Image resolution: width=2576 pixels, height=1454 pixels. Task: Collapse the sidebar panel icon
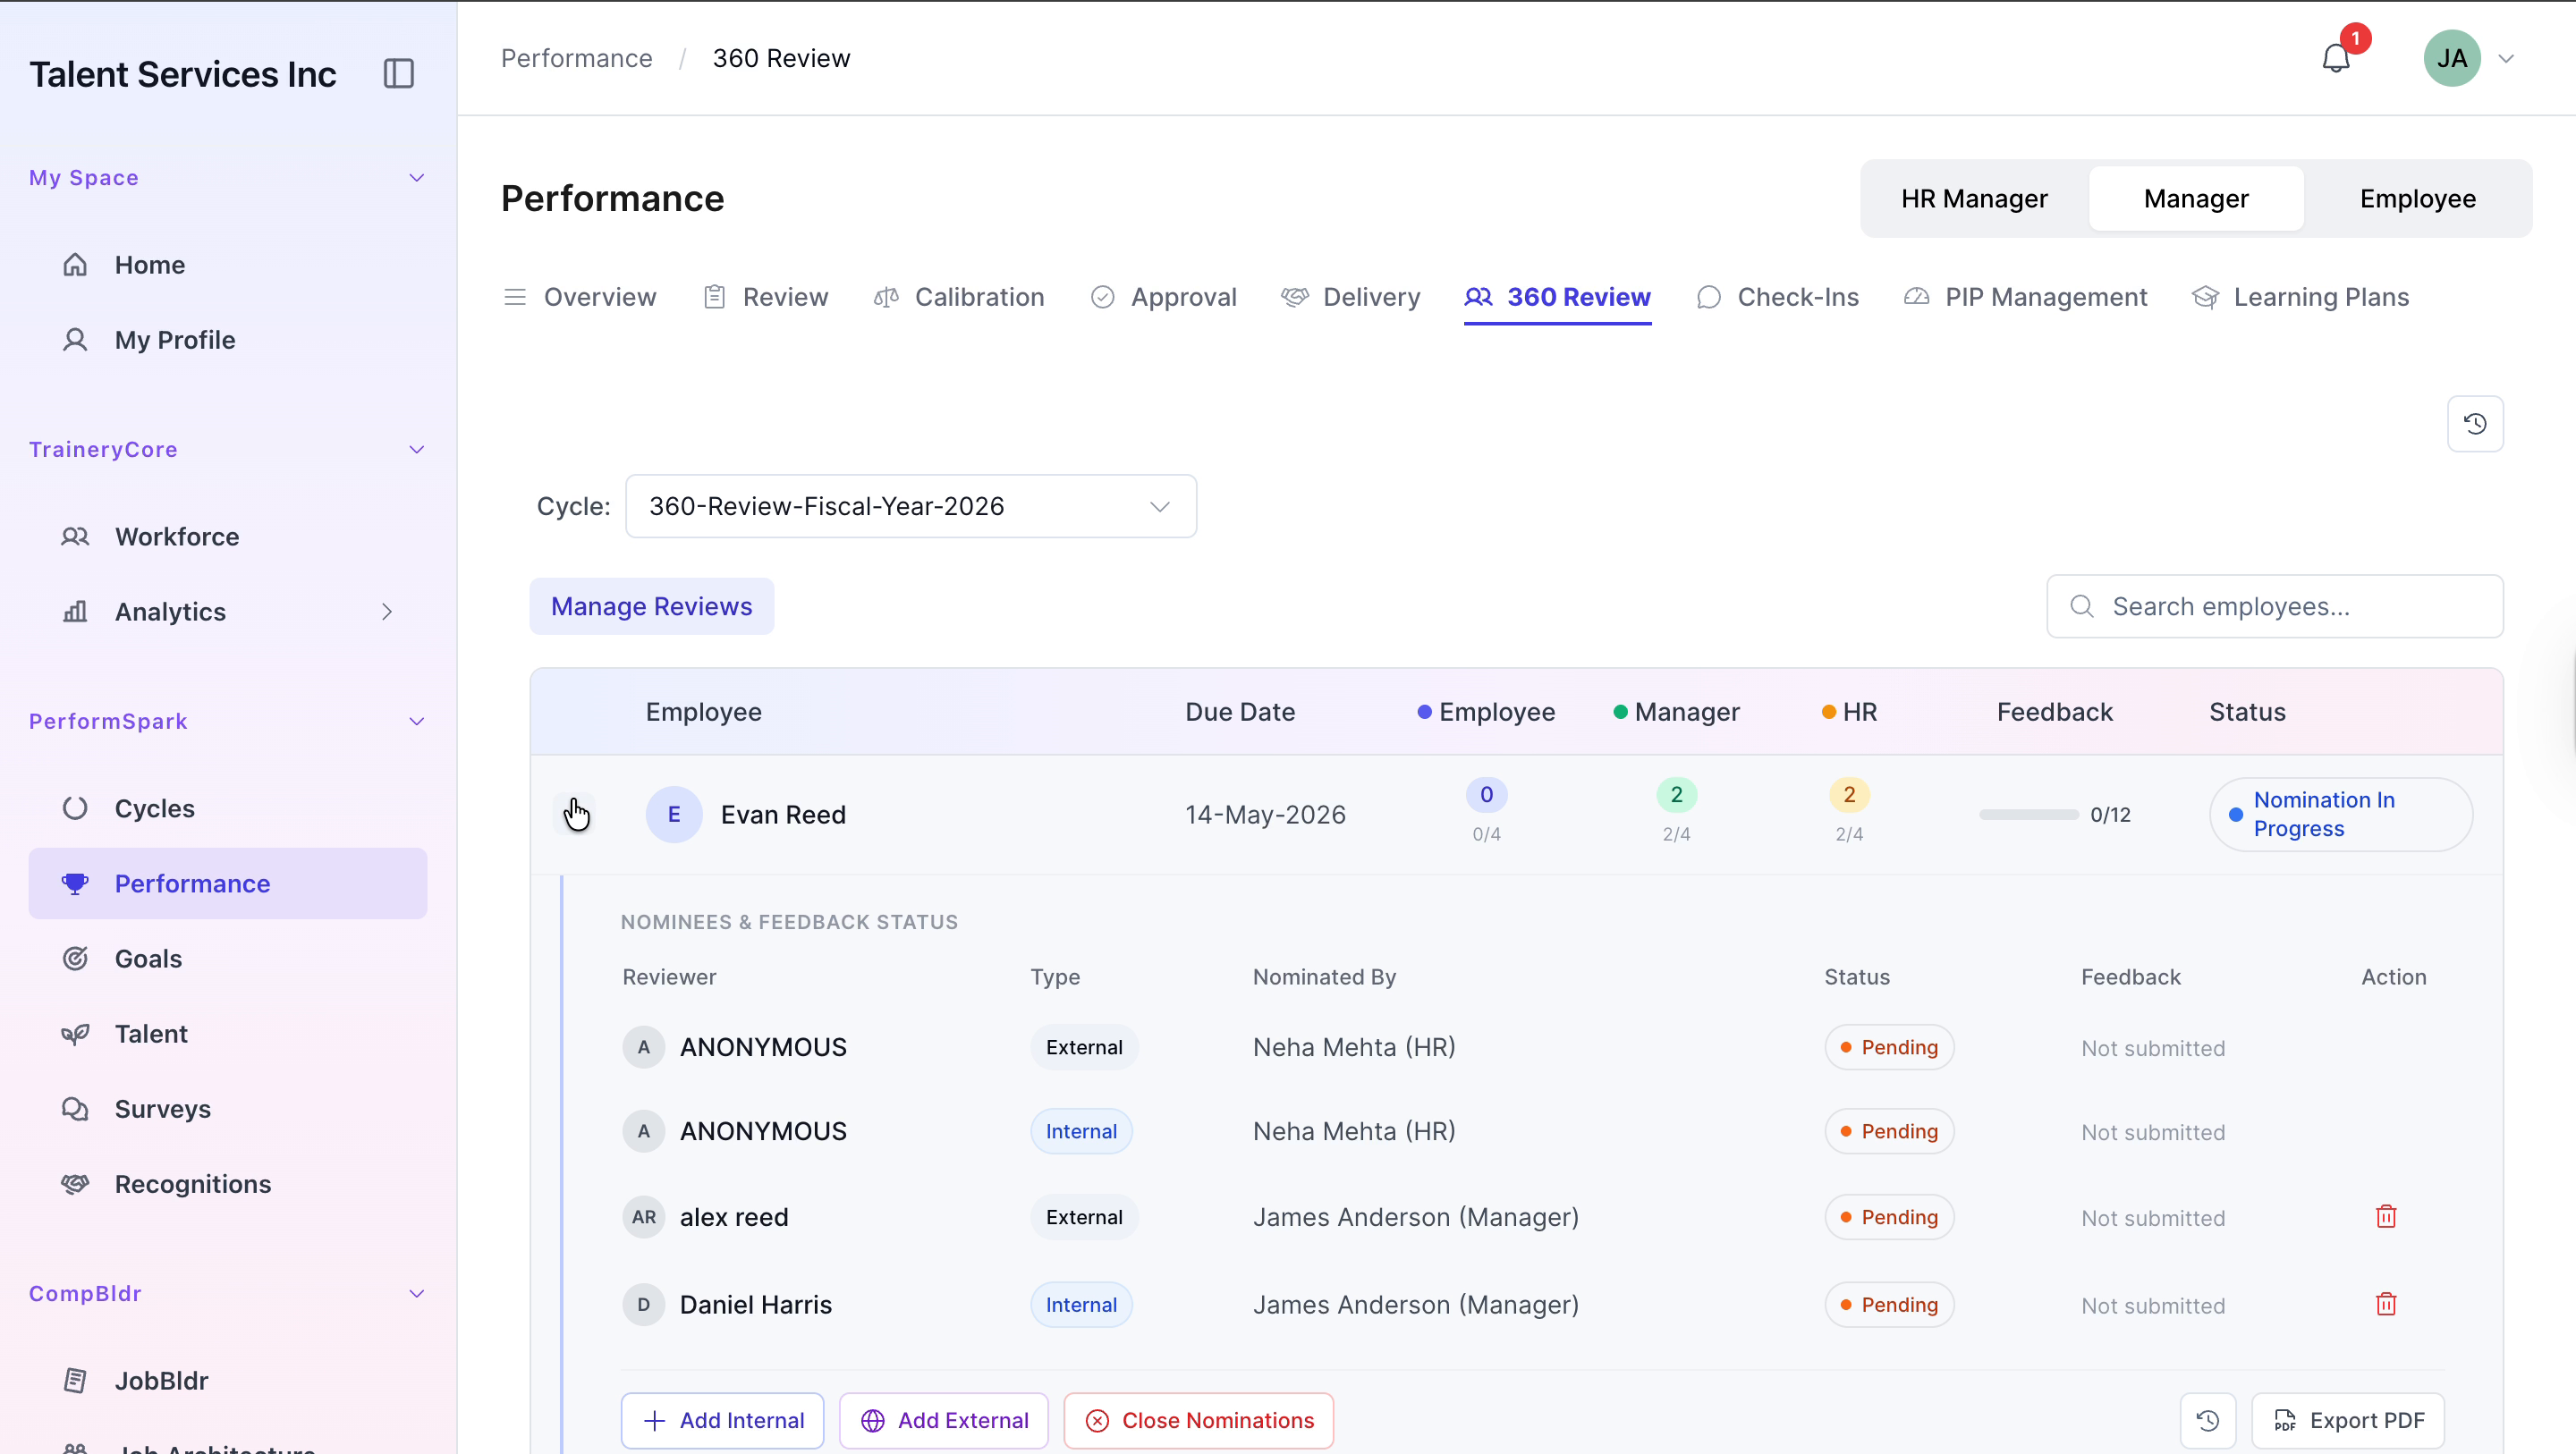pos(399,73)
